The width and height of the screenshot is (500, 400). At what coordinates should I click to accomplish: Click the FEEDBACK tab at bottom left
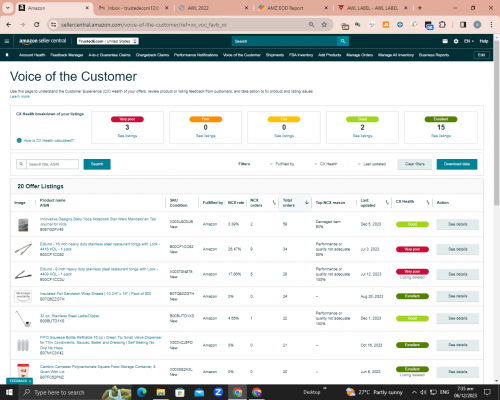point(20,381)
